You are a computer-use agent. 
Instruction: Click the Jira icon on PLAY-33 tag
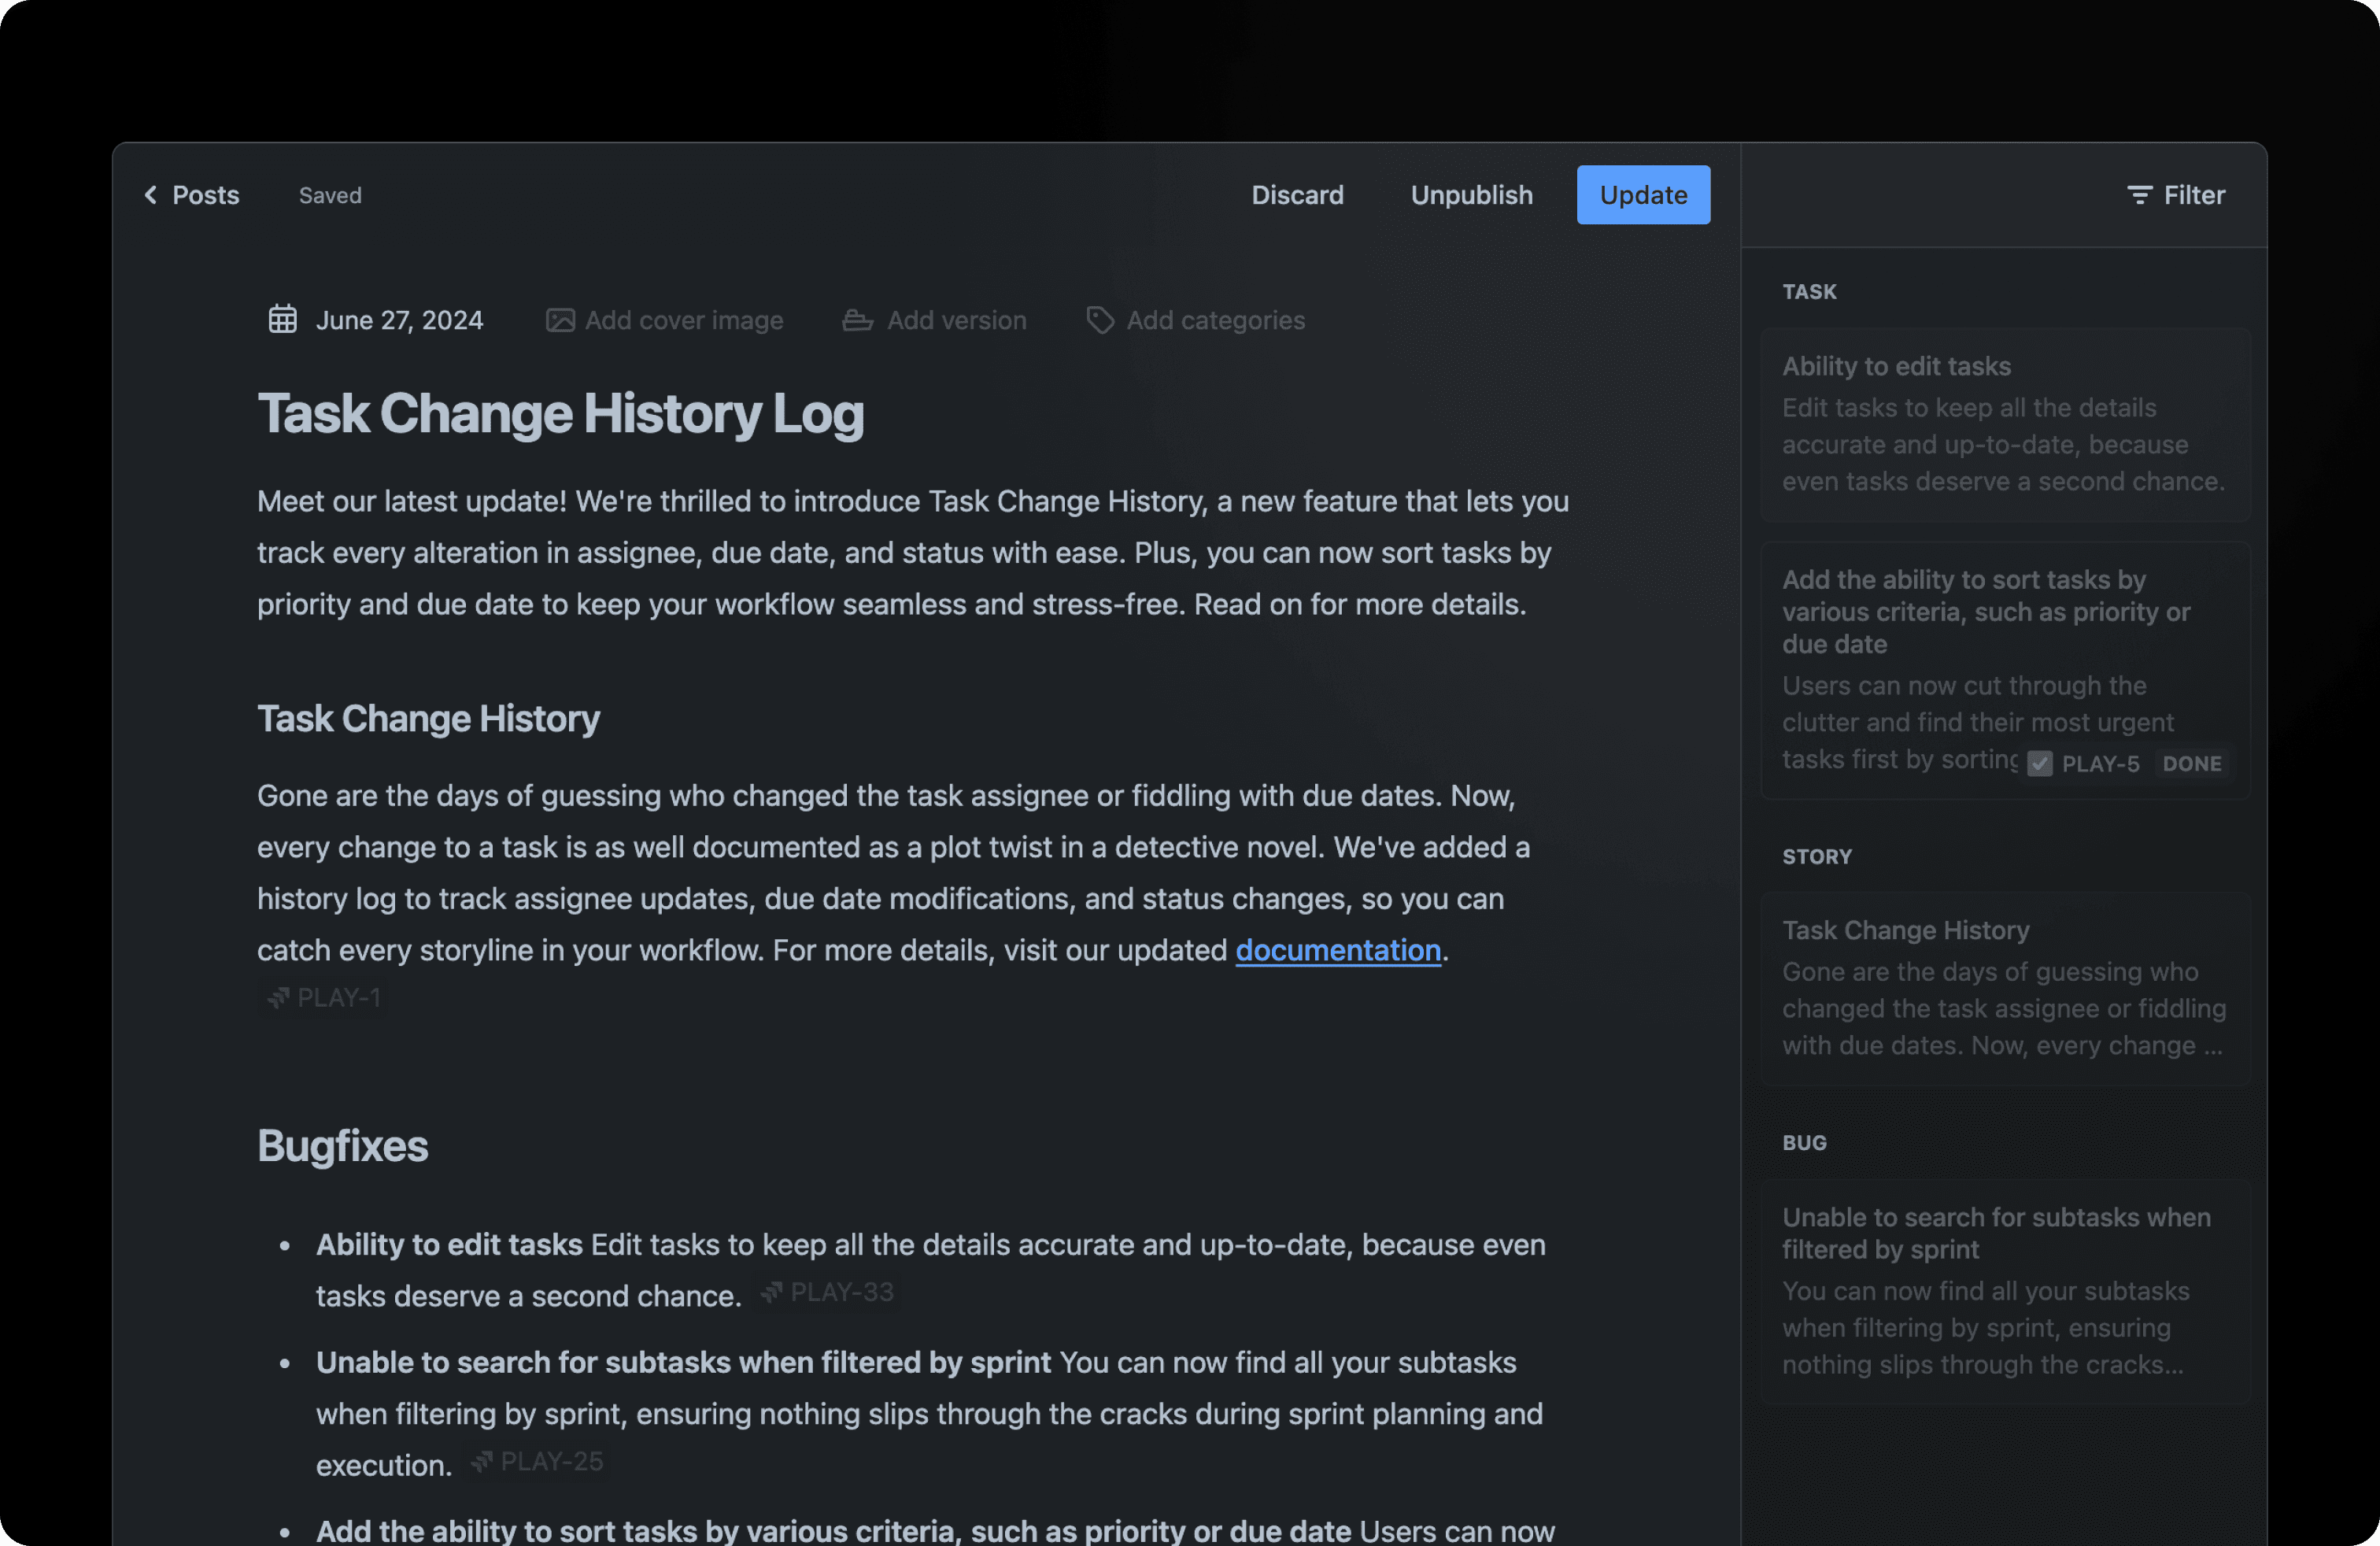point(771,1292)
